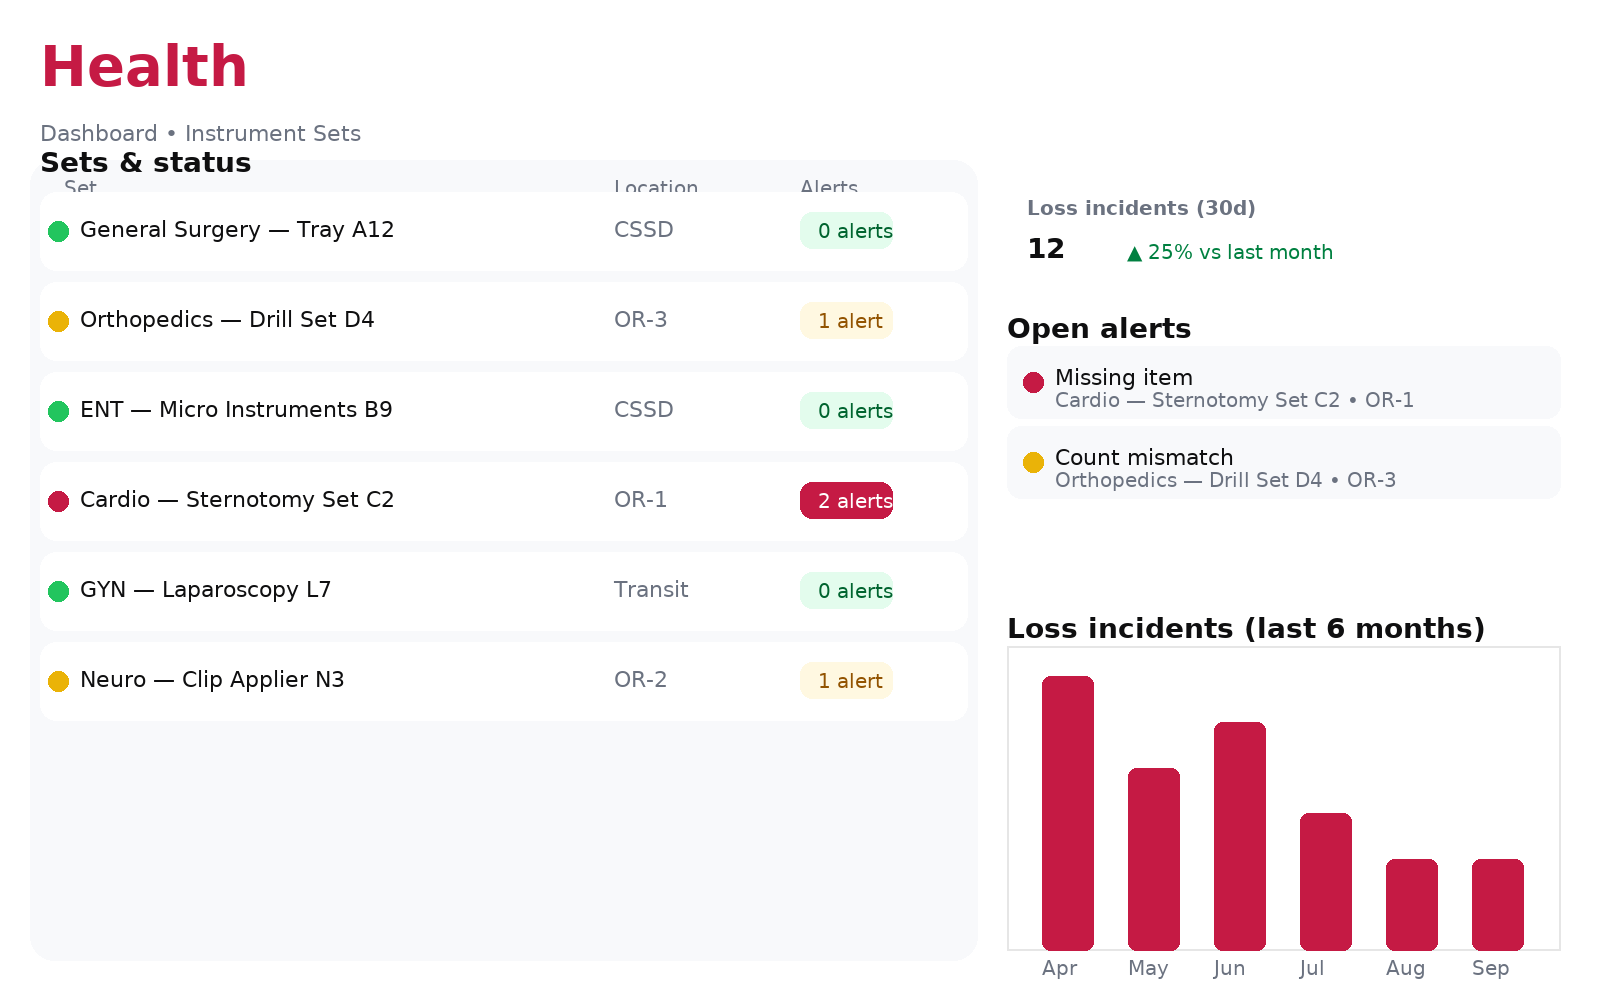Click the green upward trend arrow beside 25%

coord(1134,252)
